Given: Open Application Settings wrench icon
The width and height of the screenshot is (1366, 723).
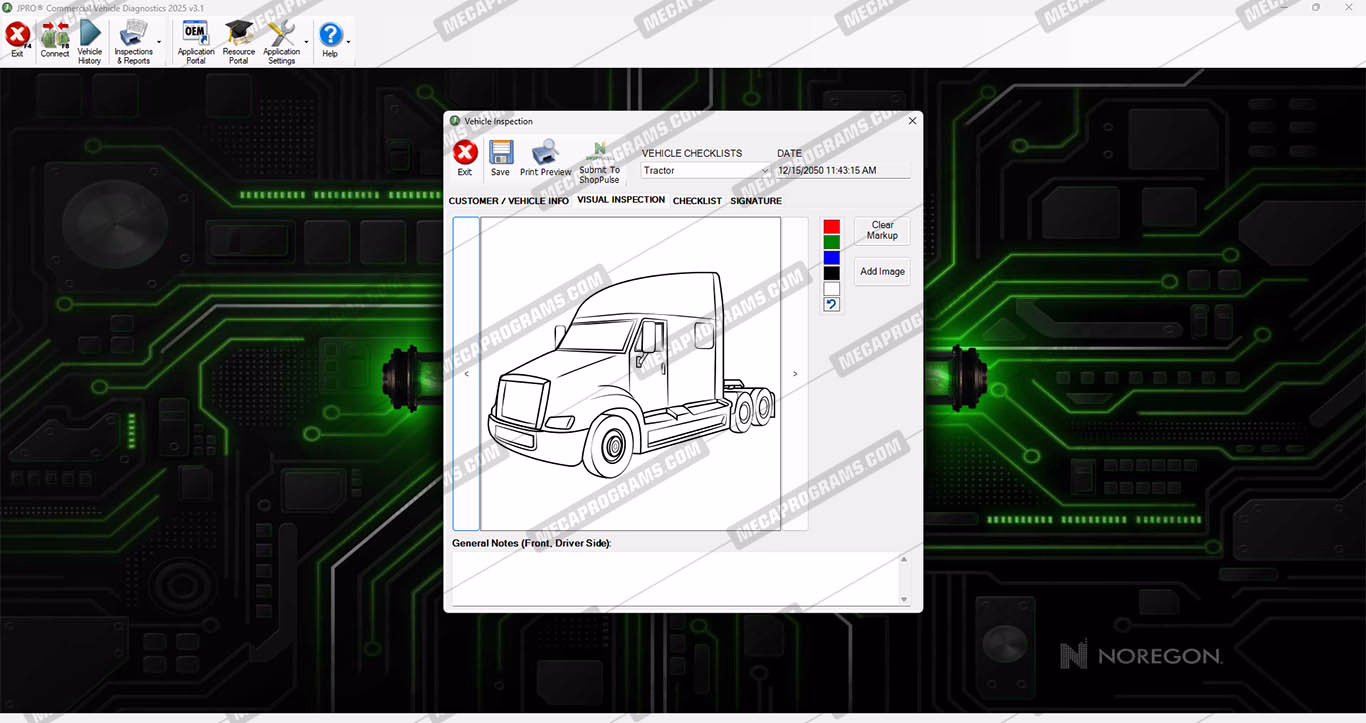Looking at the screenshot, I should pos(281,40).
